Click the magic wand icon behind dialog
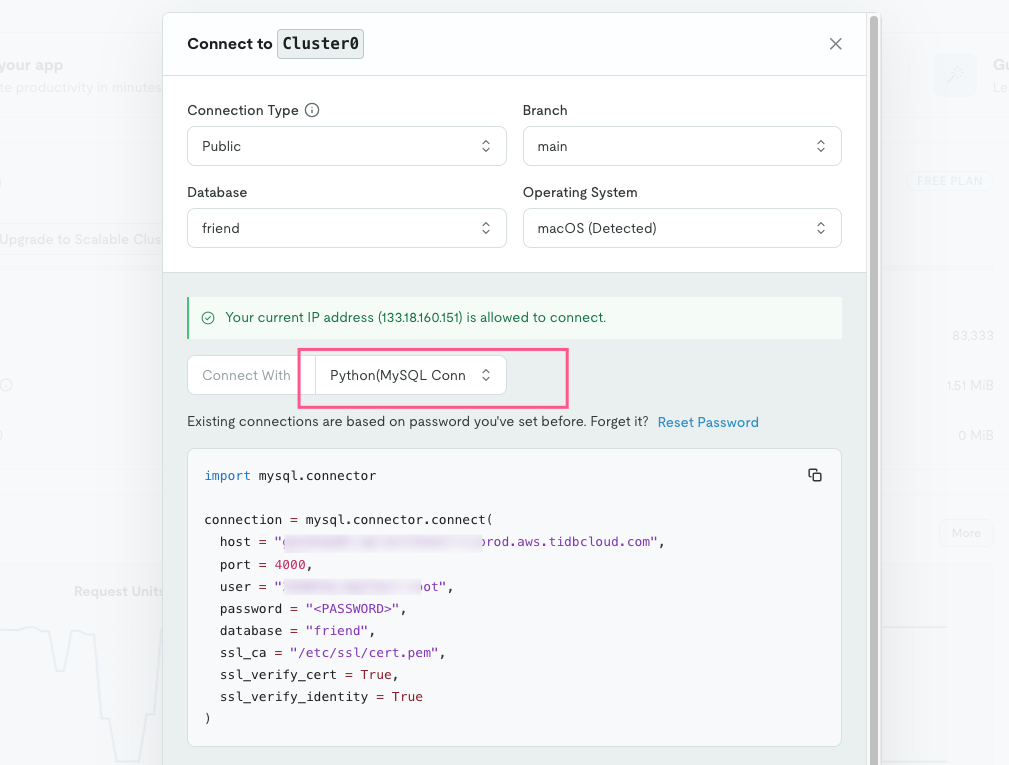This screenshot has width=1009, height=765. [954, 75]
